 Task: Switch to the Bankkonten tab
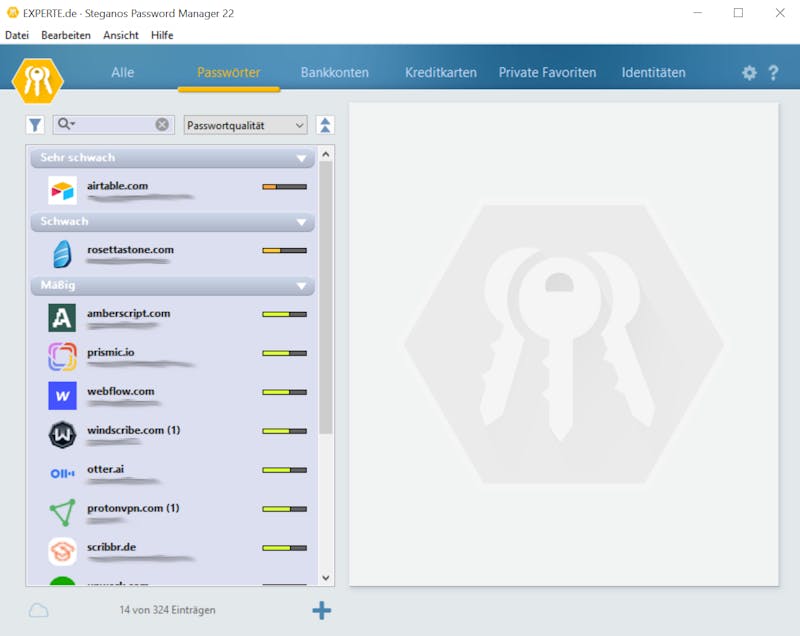point(335,72)
